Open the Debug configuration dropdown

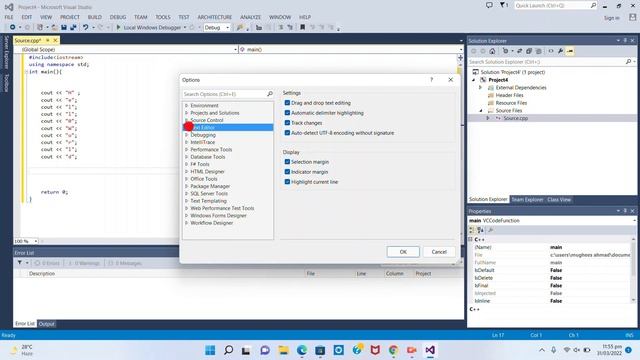pos(227,27)
